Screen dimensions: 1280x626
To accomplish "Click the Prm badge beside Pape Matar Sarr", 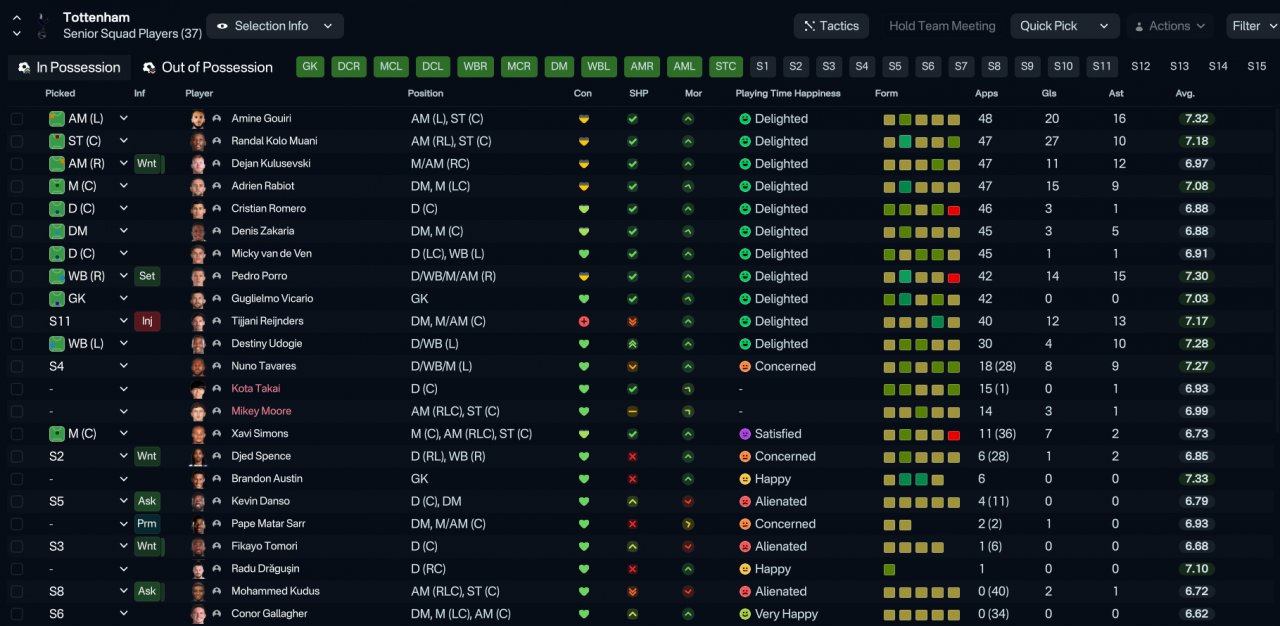I will pyautogui.click(x=147, y=524).
